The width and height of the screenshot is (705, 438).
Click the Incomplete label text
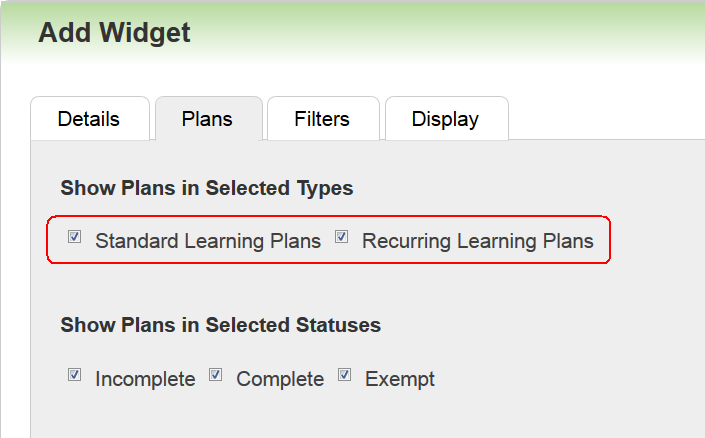(145, 379)
